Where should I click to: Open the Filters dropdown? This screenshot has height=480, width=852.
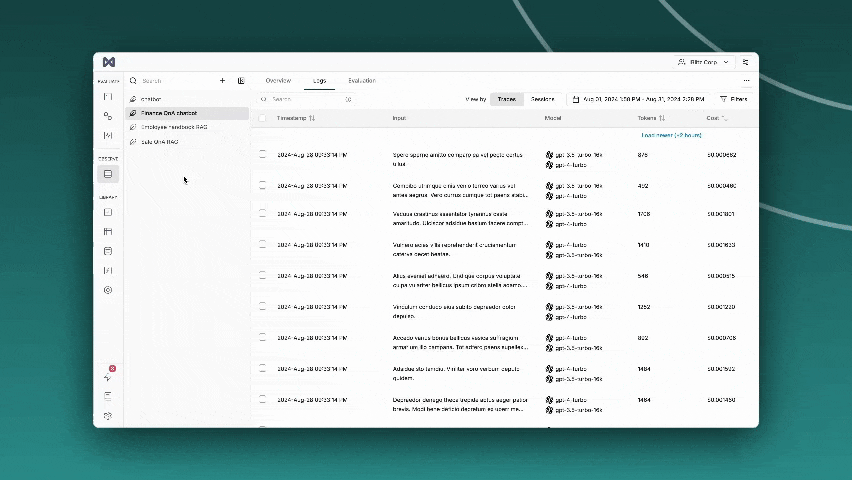tap(734, 99)
